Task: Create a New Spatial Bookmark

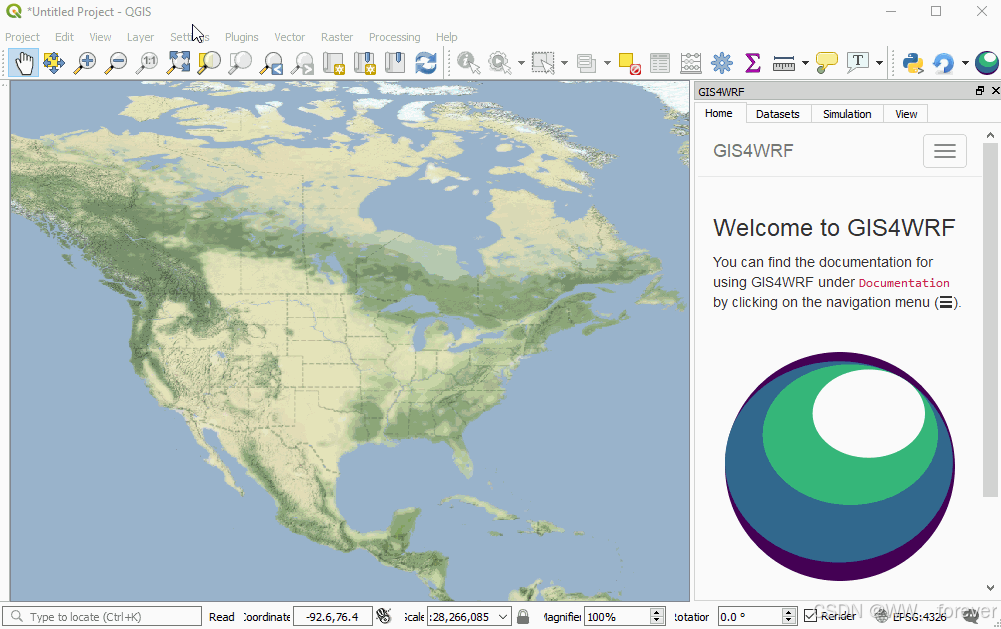Action: 365,63
